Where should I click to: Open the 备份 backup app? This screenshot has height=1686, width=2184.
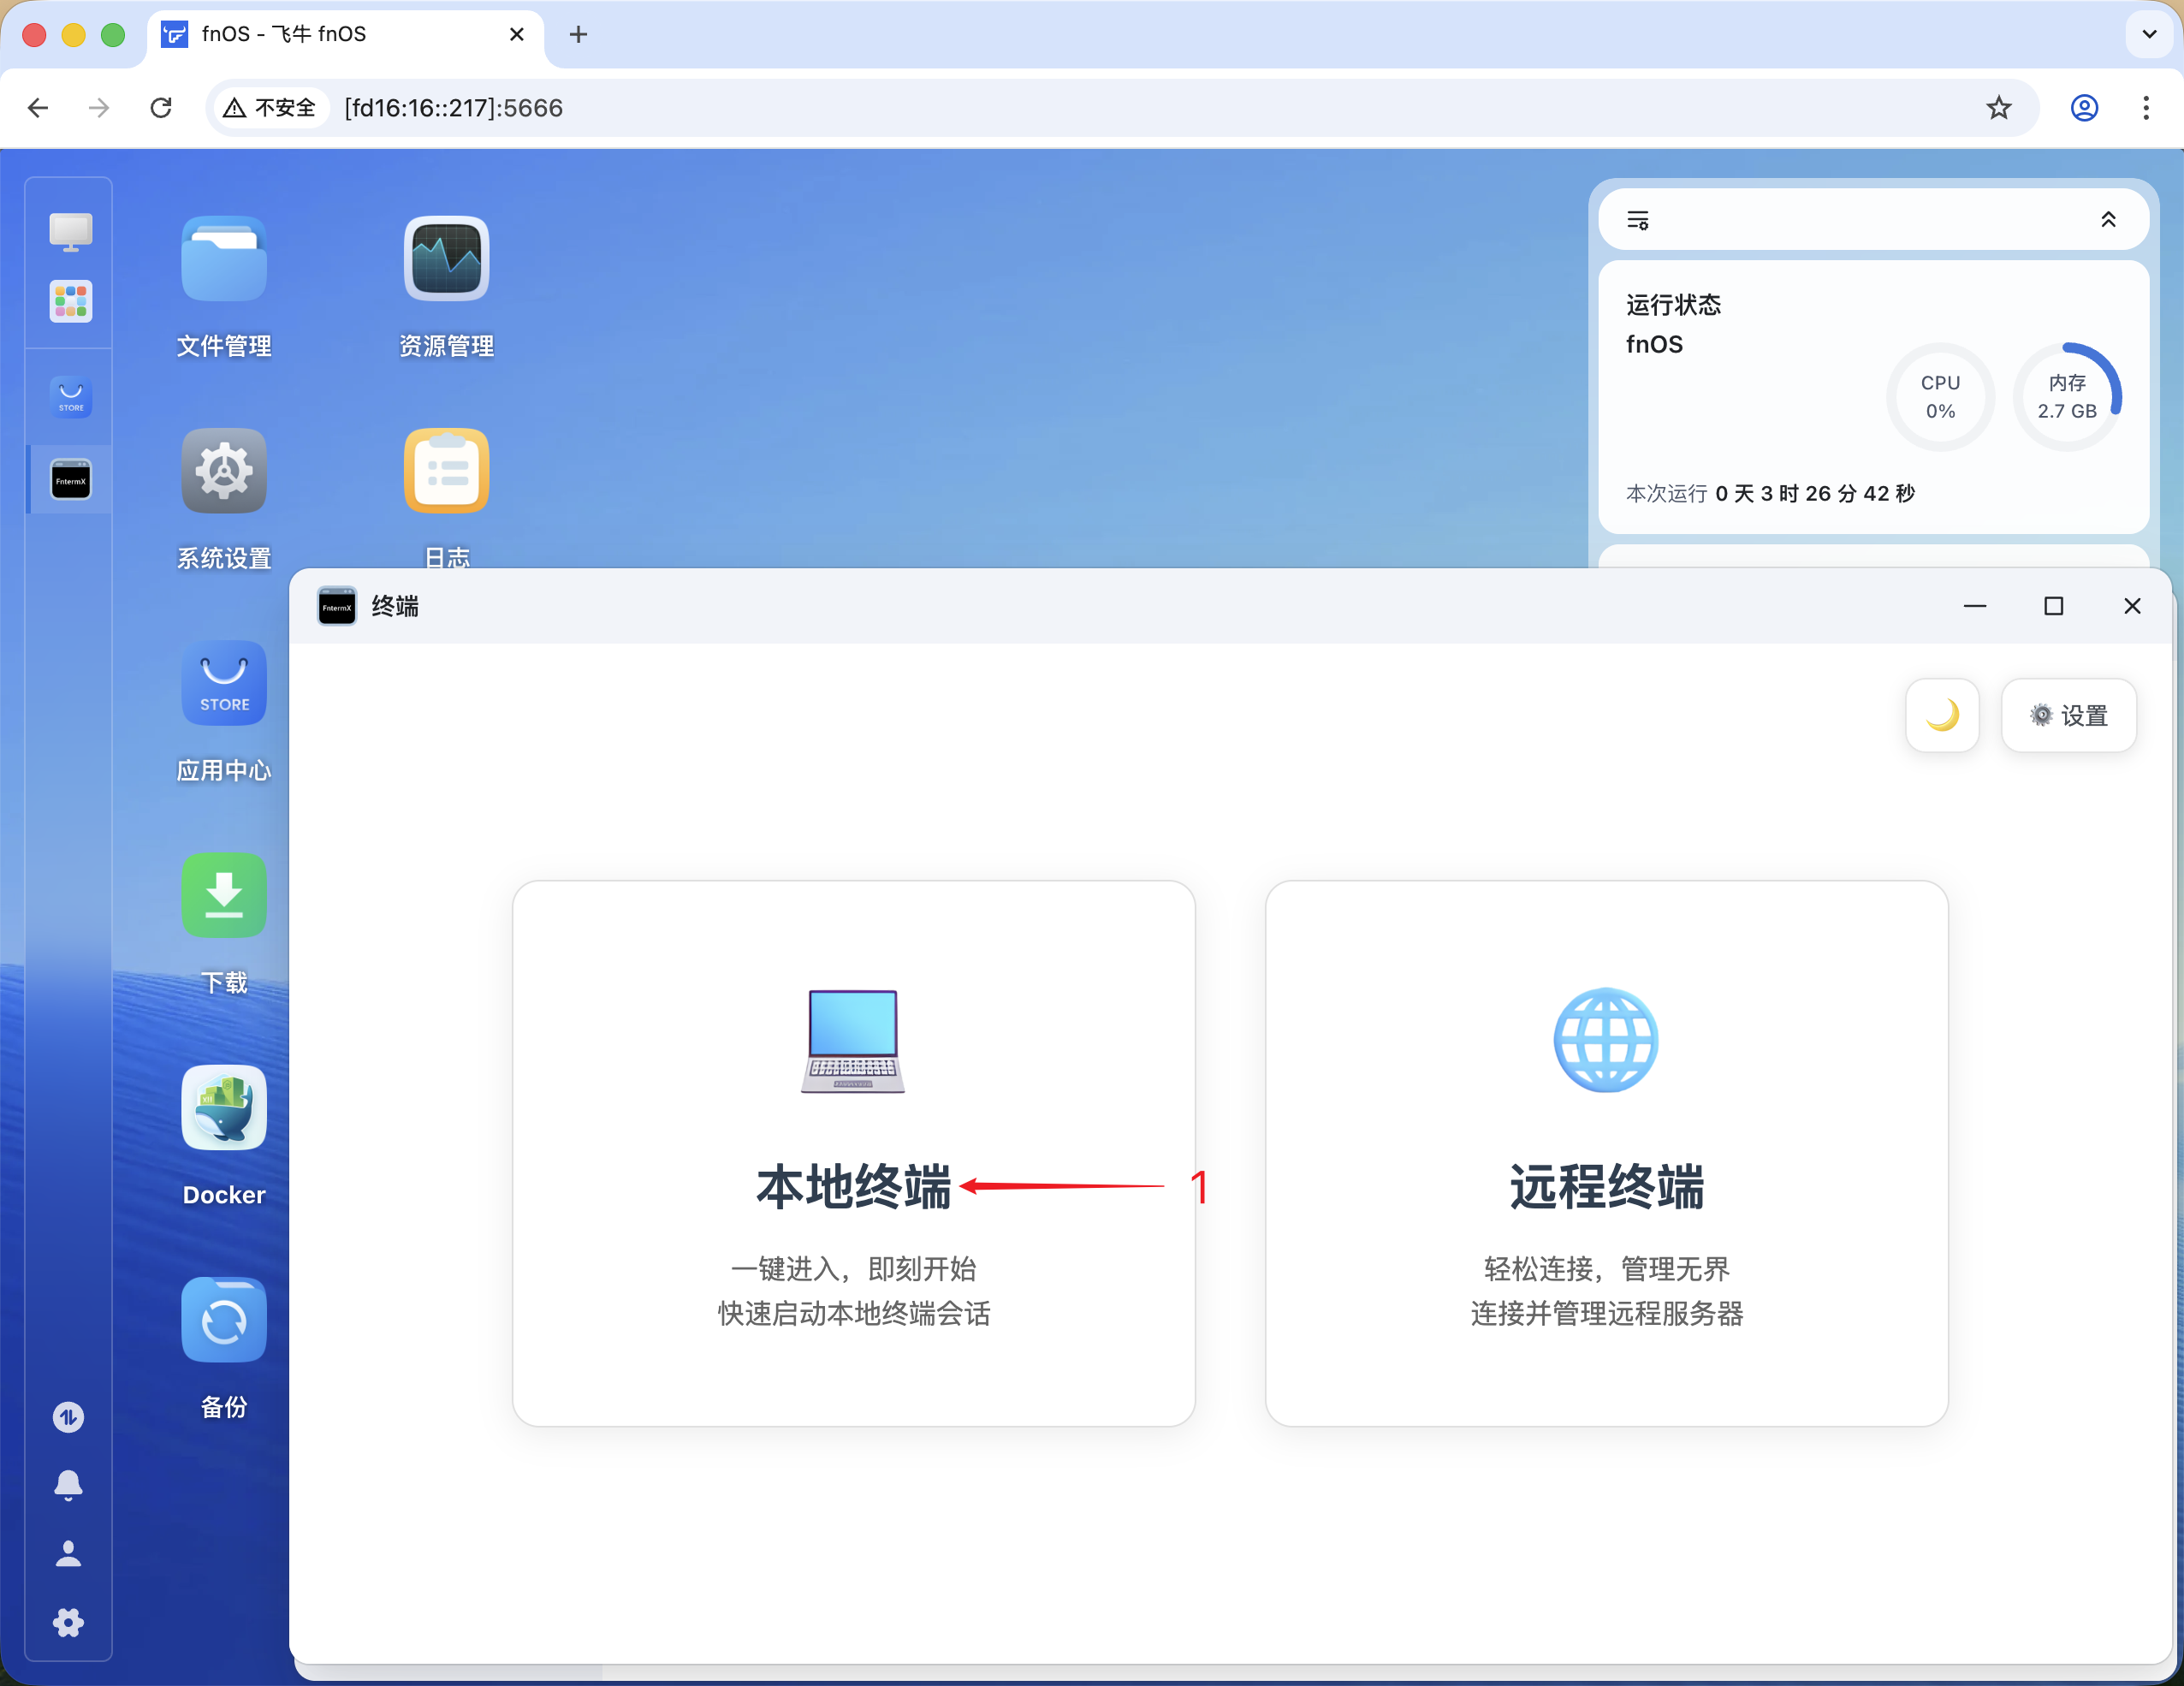[224, 1319]
